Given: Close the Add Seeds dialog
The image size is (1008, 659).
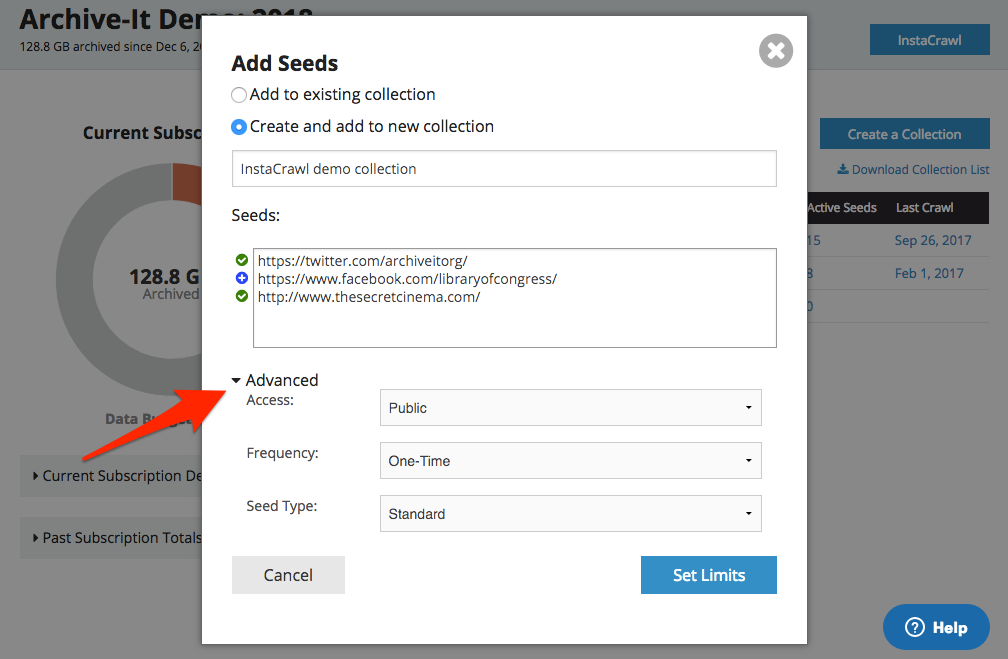Looking at the screenshot, I should pos(776,50).
